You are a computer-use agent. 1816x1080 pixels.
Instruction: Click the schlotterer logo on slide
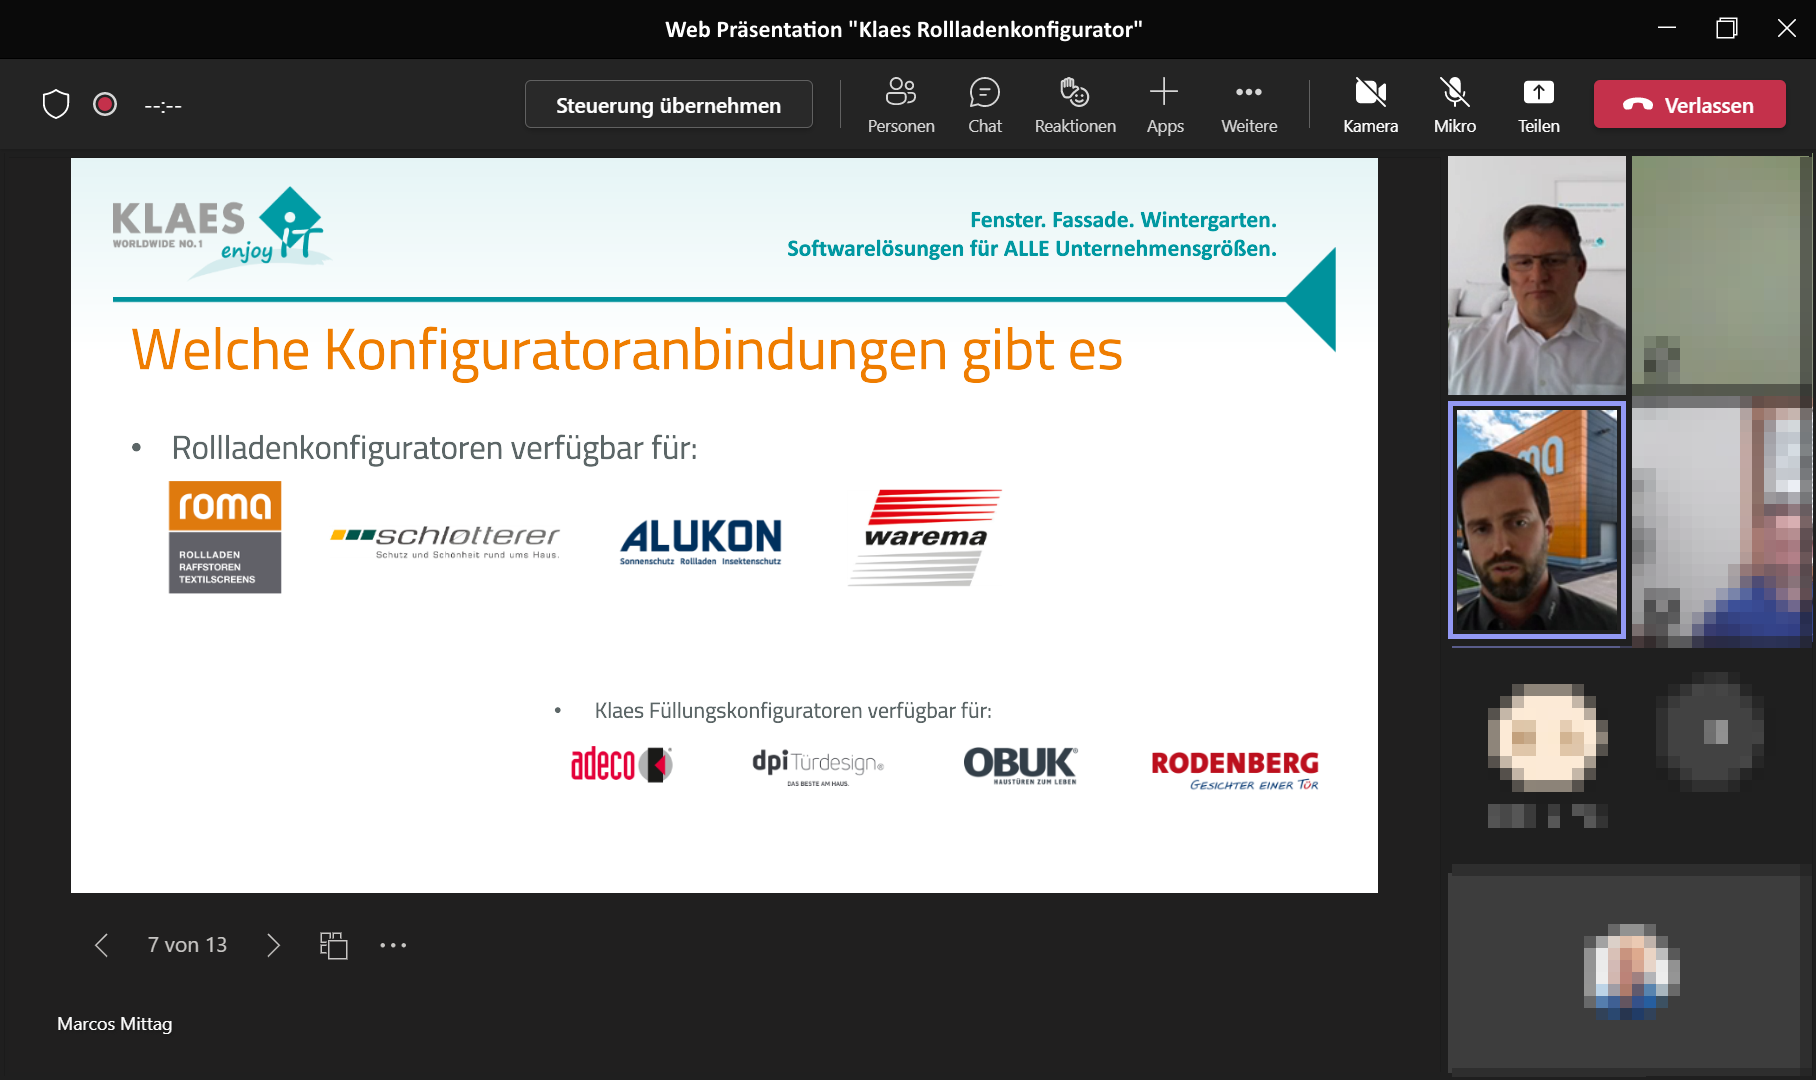[445, 541]
